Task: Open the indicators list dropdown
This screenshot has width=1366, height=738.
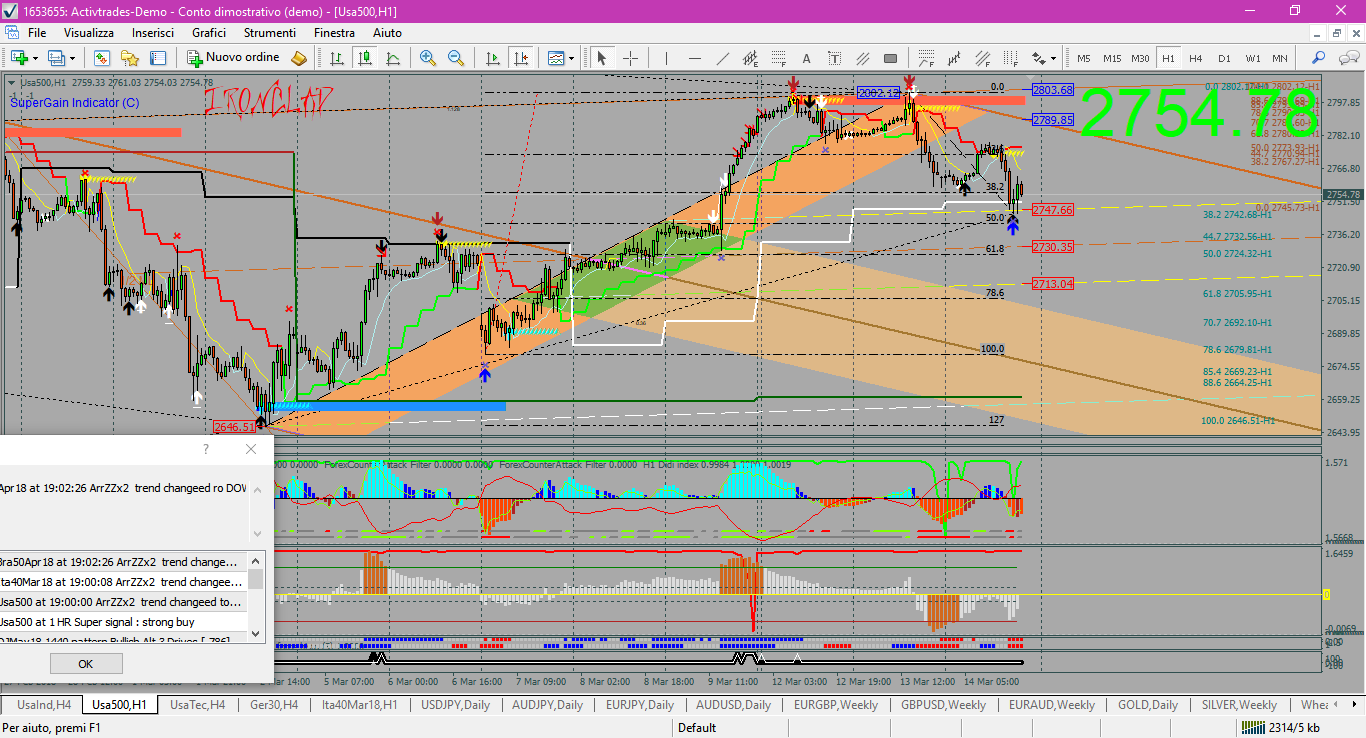Action: pyautogui.click(x=571, y=58)
